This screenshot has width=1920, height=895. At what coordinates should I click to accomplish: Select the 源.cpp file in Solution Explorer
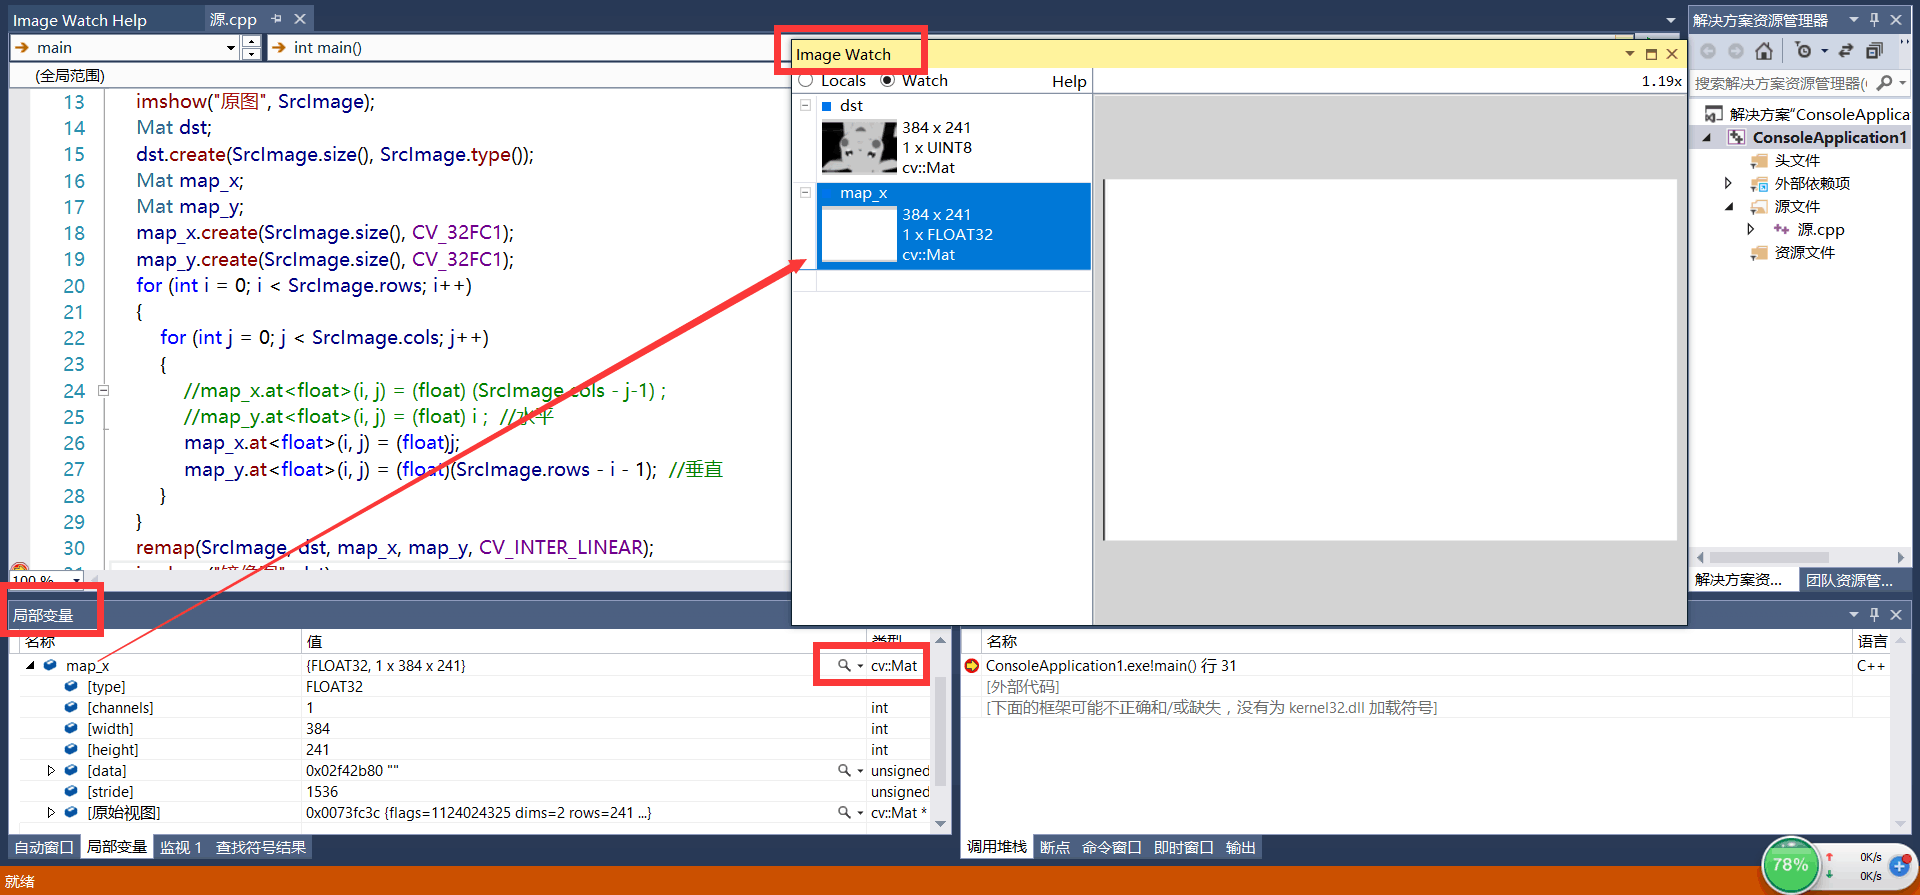point(1820,229)
